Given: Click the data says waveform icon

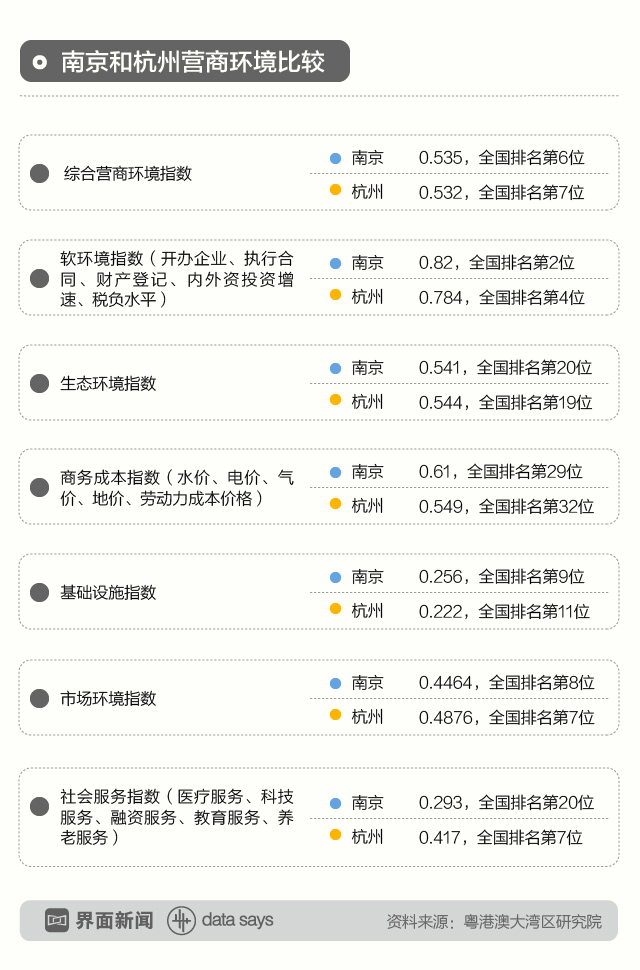Looking at the screenshot, I should click(181, 921).
